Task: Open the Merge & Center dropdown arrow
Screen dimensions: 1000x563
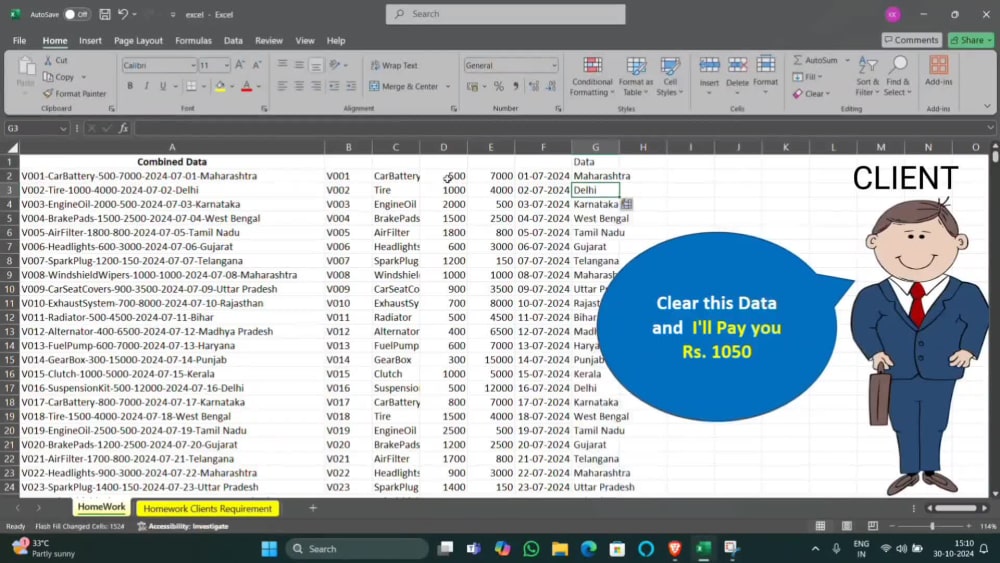Action: (x=448, y=86)
